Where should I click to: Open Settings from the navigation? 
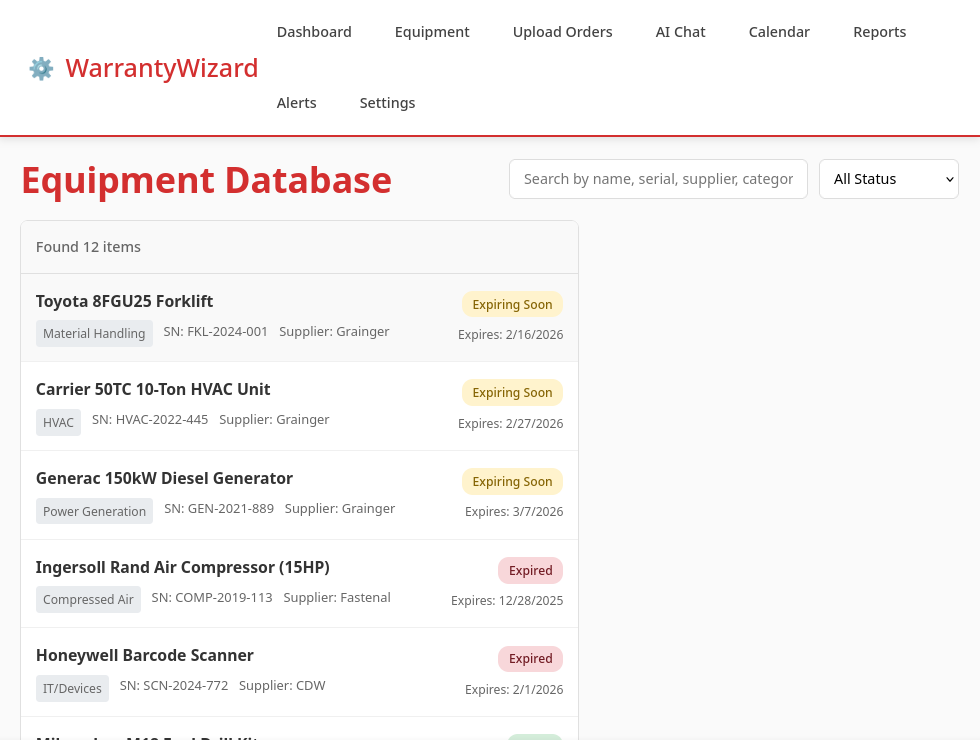coord(387,102)
